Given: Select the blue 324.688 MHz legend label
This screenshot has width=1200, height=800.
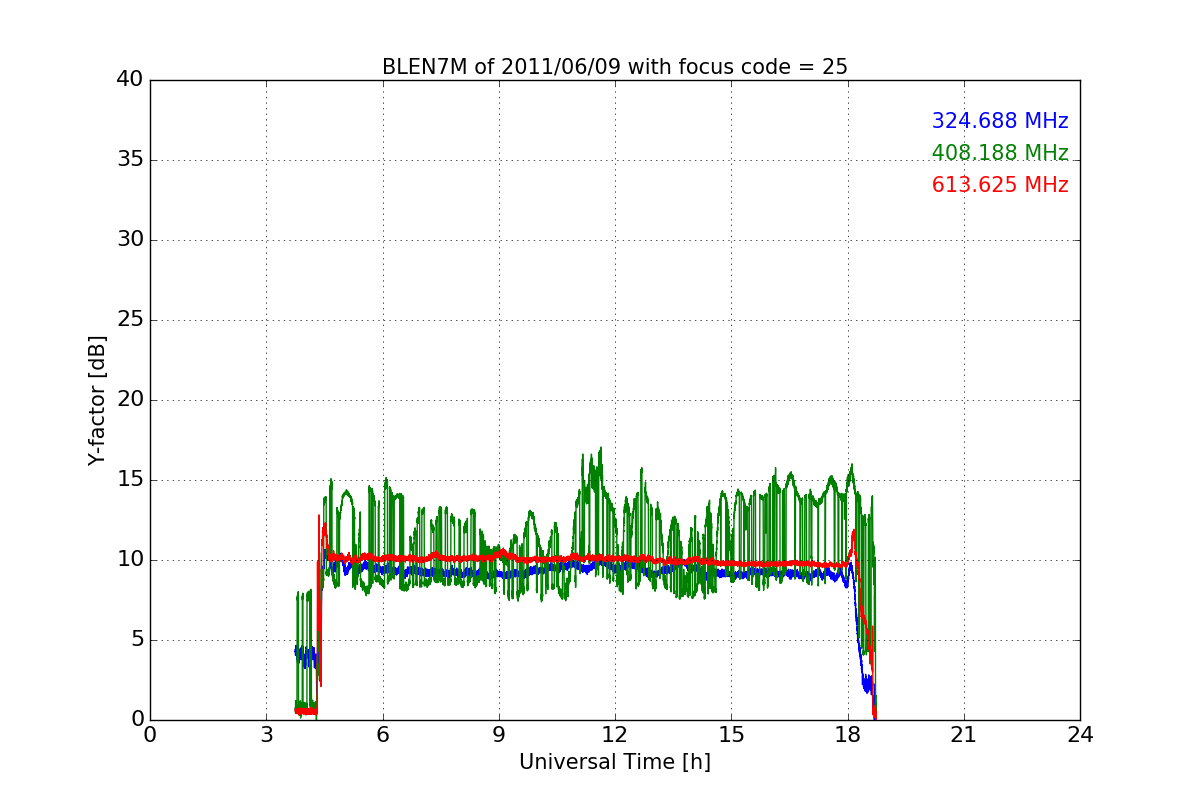Looking at the screenshot, I should [1000, 121].
